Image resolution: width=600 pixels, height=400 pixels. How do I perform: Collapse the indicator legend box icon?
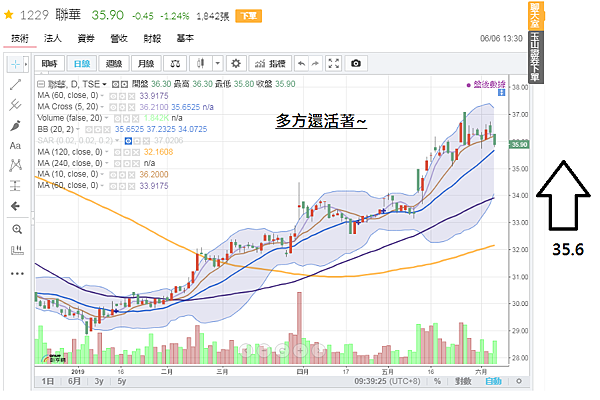click(41, 84)
